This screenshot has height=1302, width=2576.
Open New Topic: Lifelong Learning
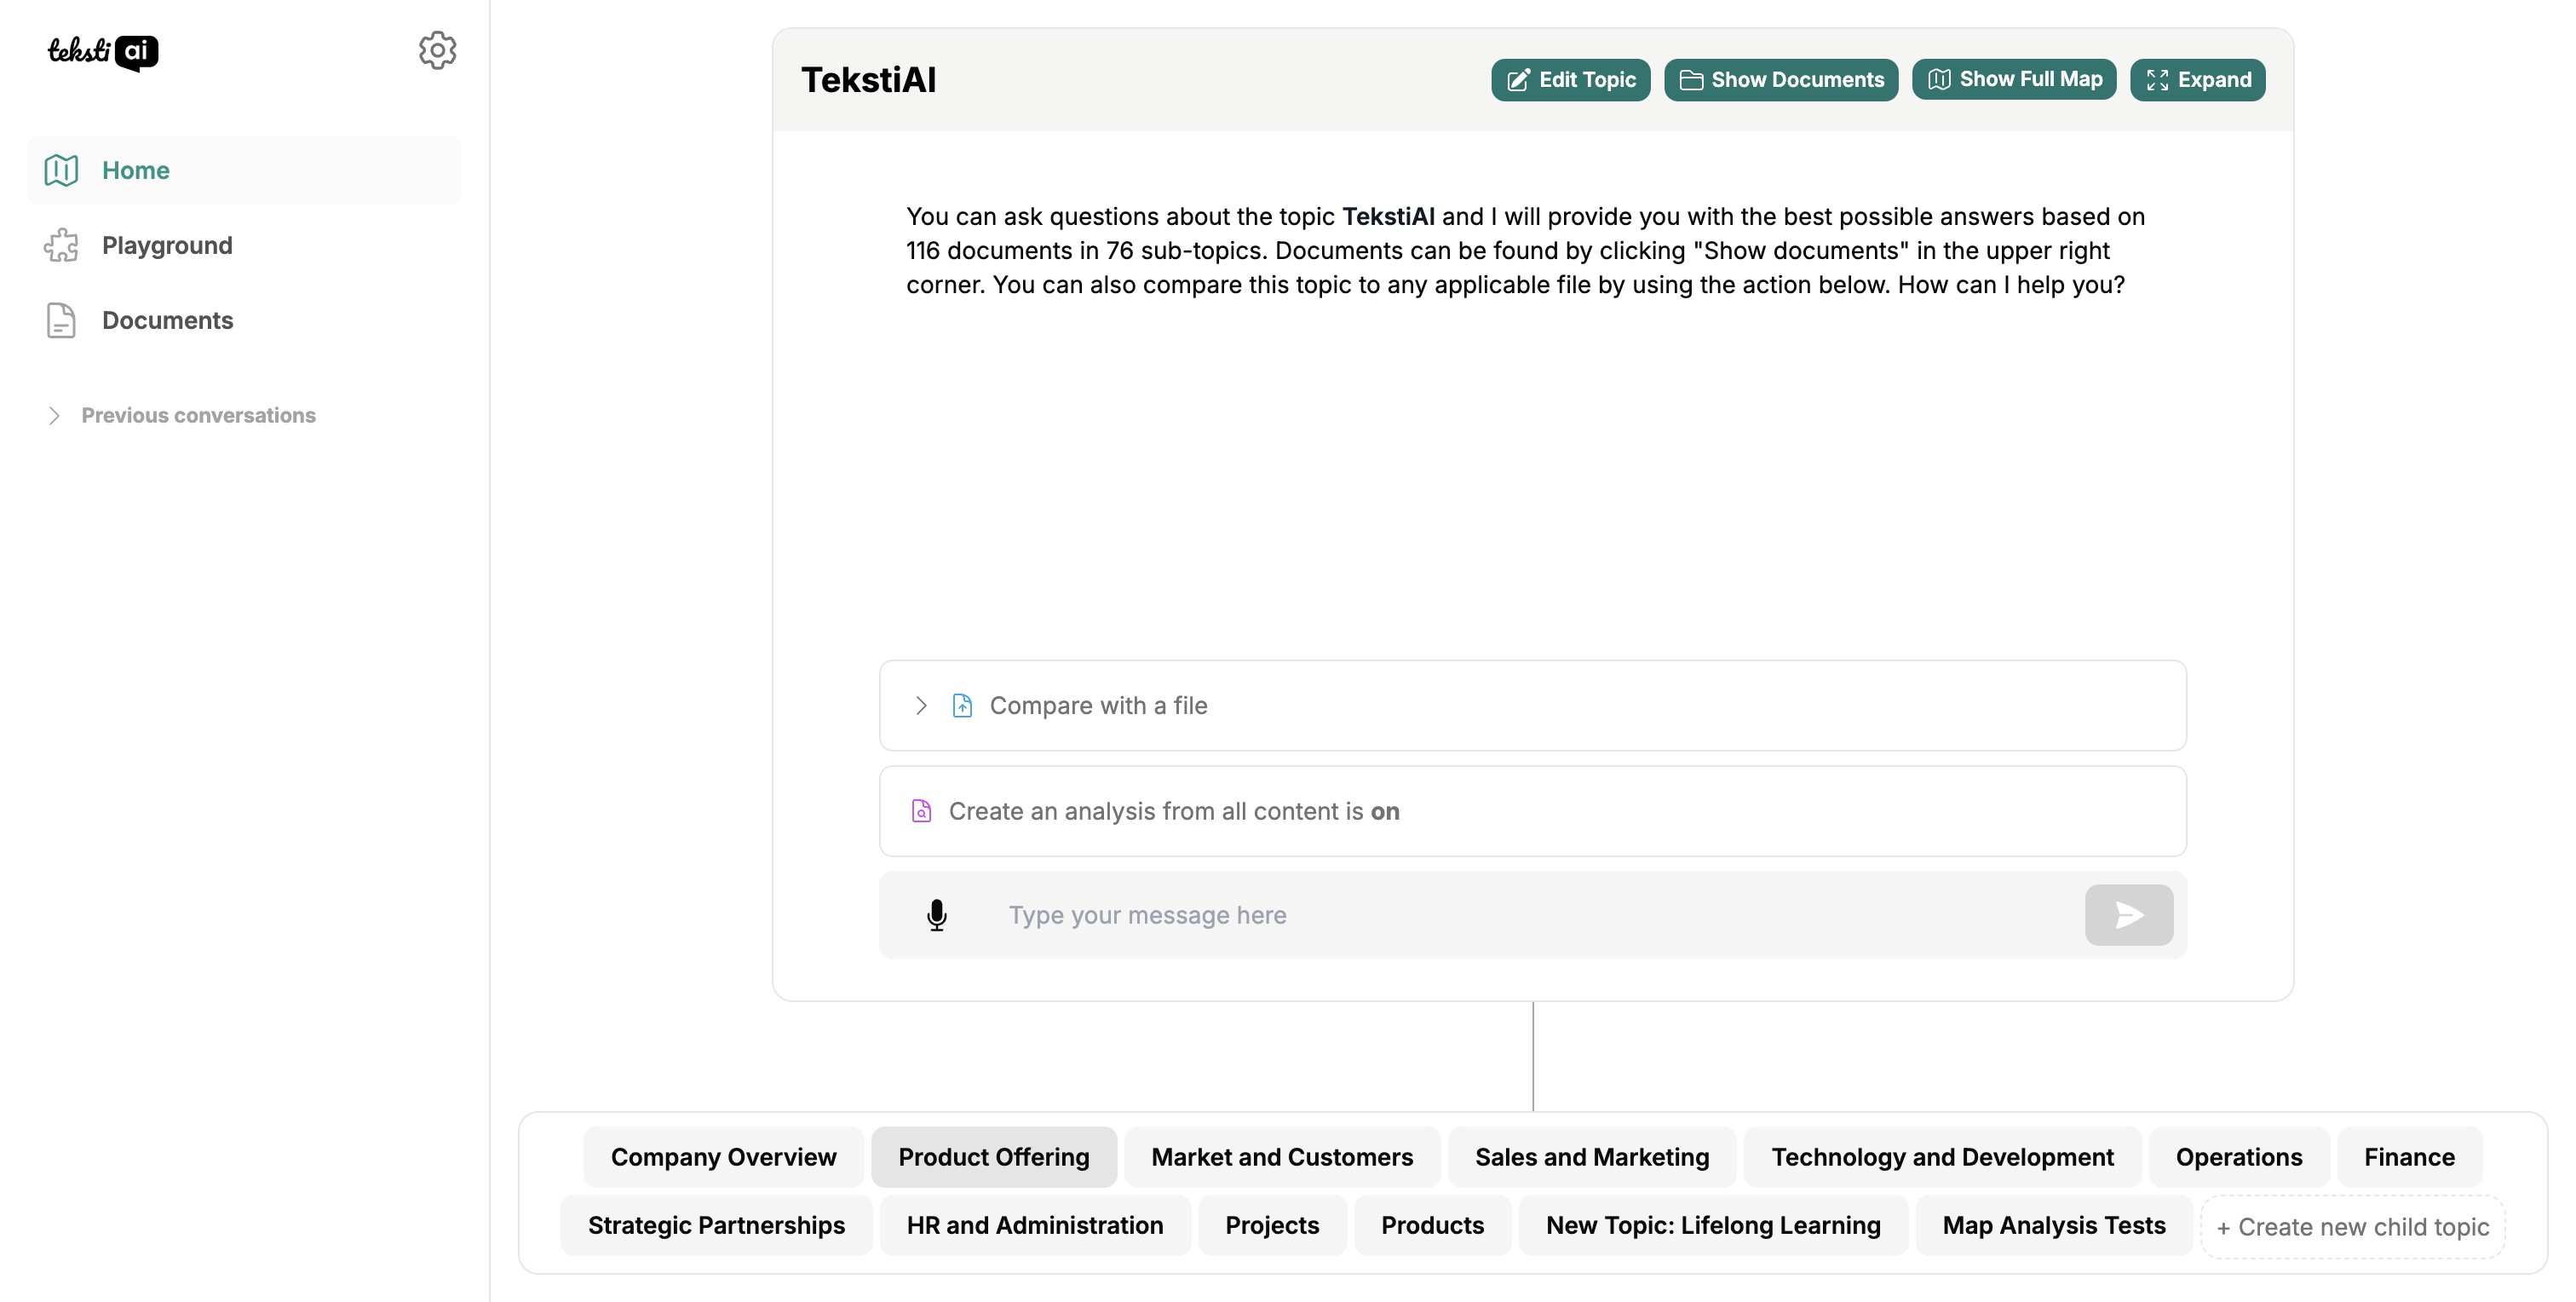pos(1713,1225)
